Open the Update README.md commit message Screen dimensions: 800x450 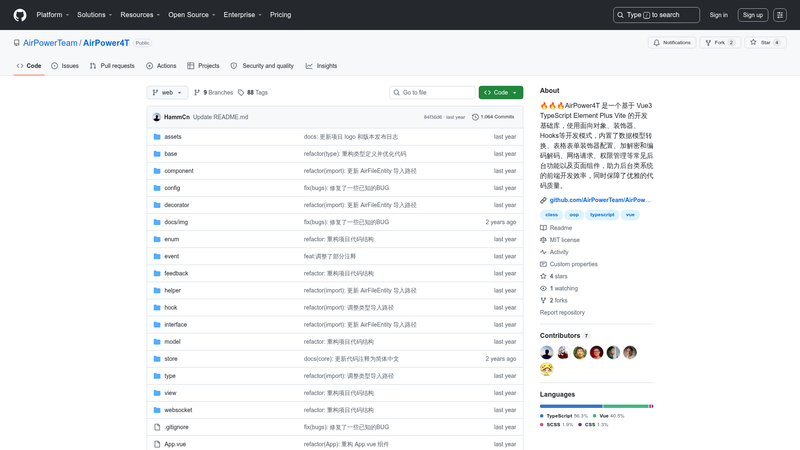point(220,117)
